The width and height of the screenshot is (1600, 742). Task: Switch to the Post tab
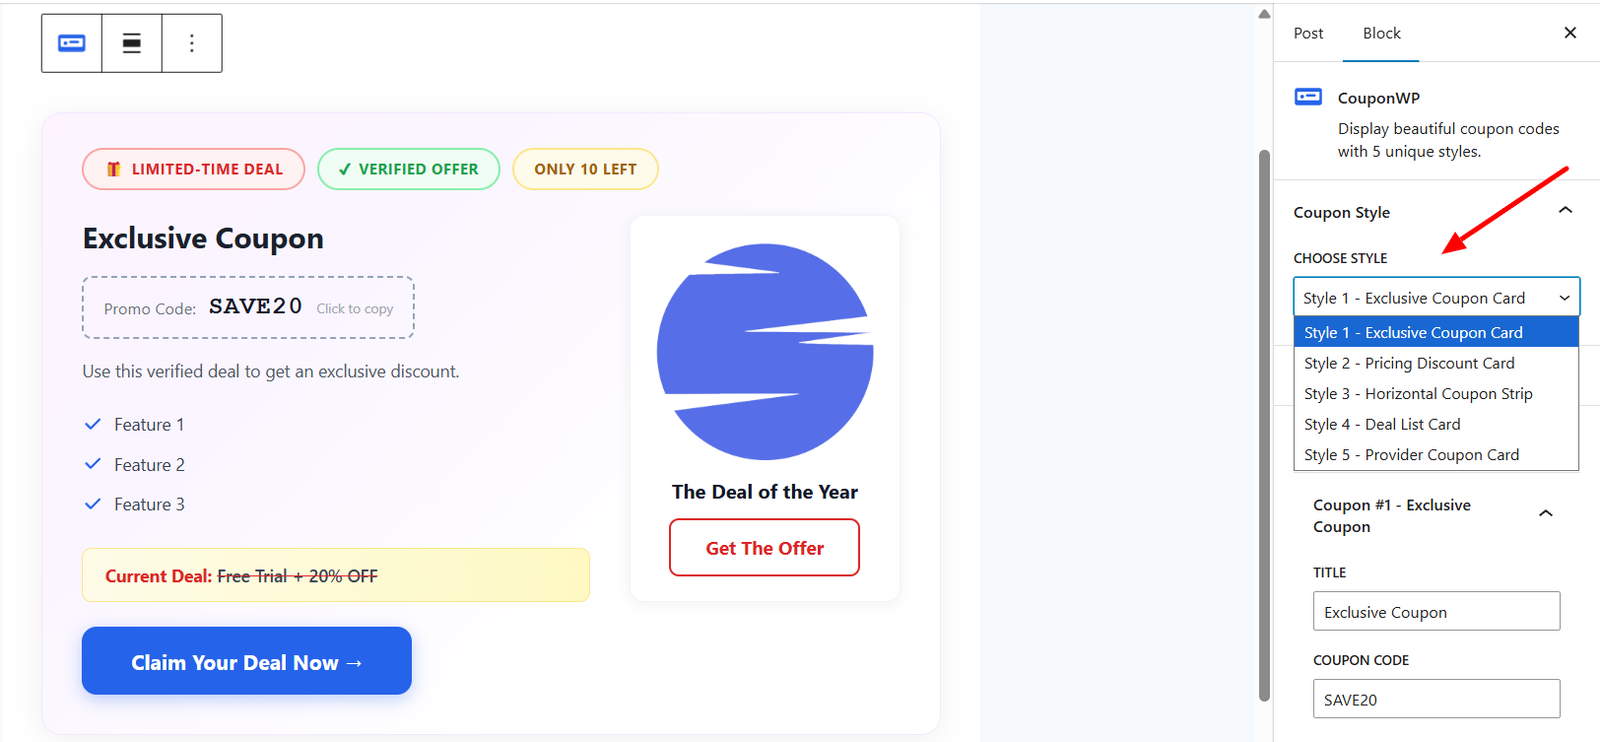(x=1308, y=33)
